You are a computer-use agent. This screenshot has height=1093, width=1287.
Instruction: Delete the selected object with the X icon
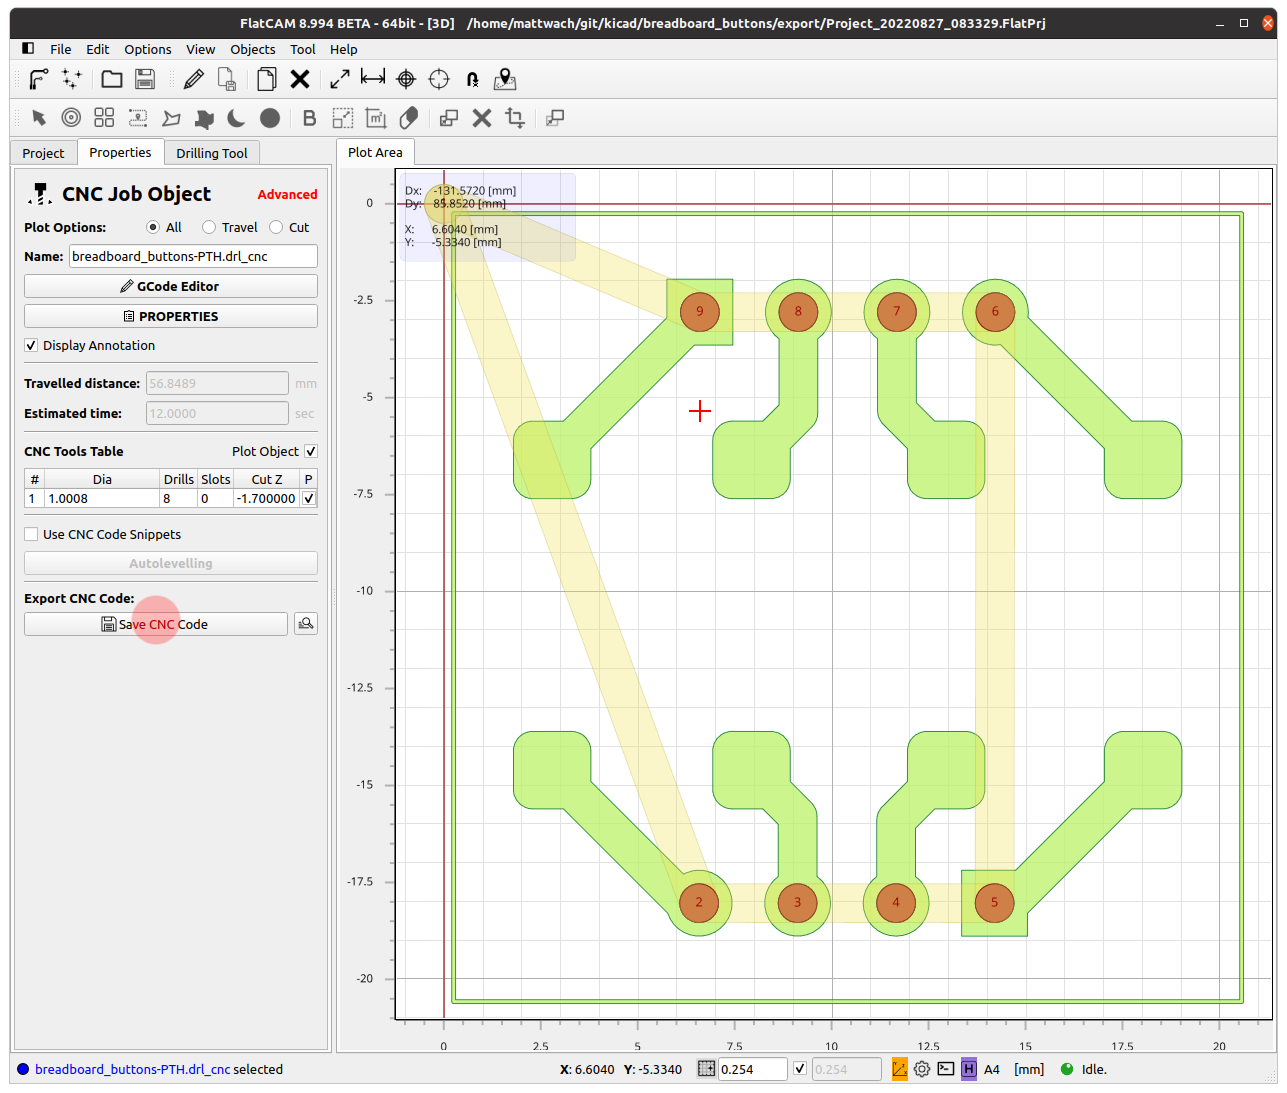click(x=300, y=79)
